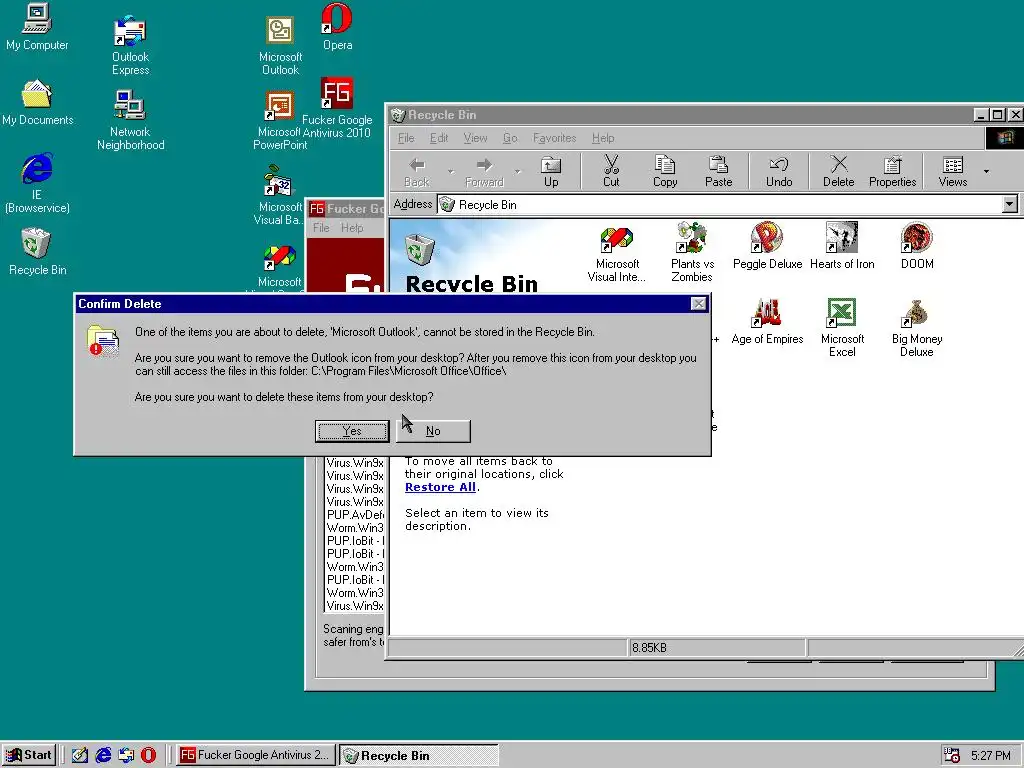Launch Opera from the desktop

click(x=337, y=27)
